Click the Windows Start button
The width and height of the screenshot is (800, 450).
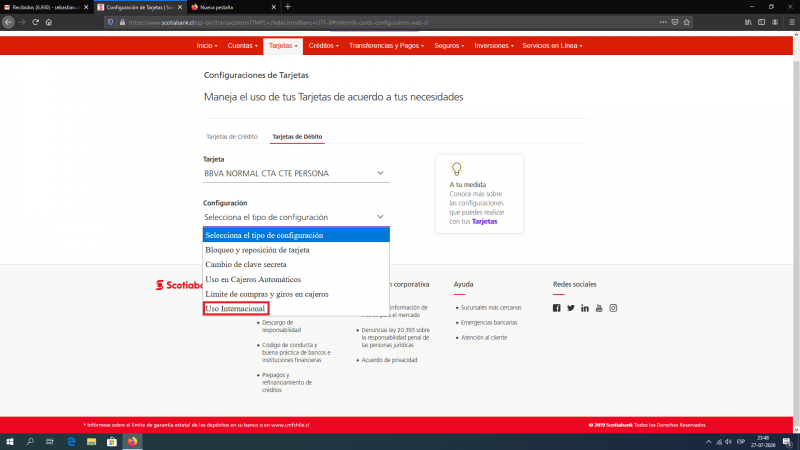pos(10,441)
